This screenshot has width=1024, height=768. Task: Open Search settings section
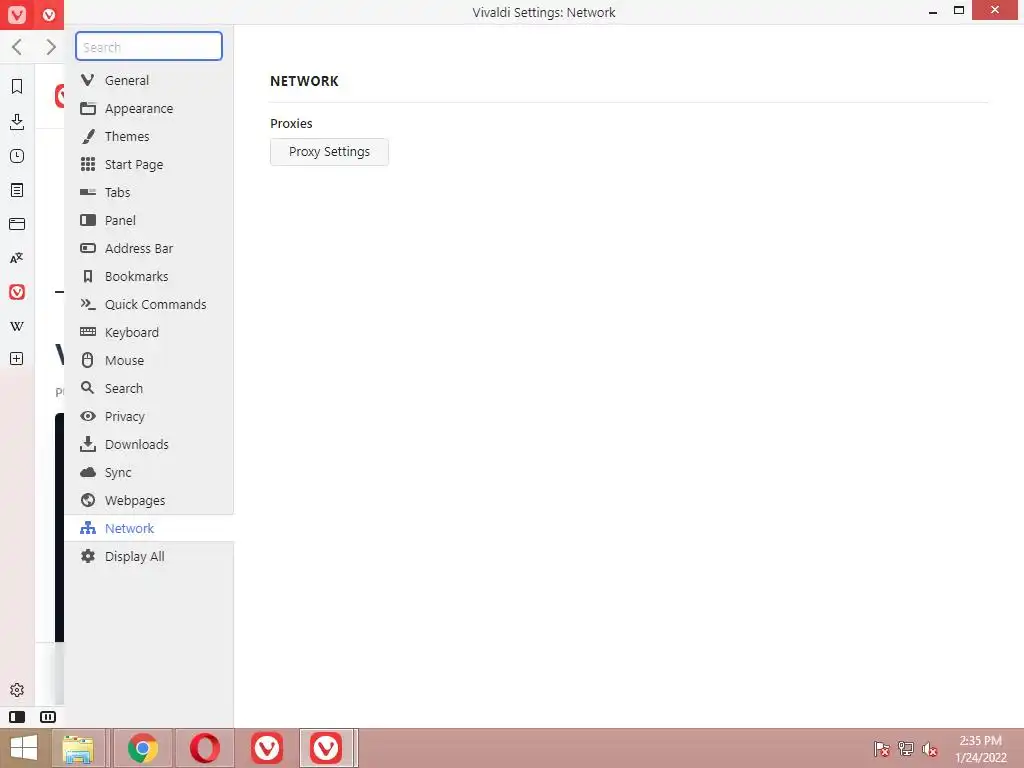149,389
